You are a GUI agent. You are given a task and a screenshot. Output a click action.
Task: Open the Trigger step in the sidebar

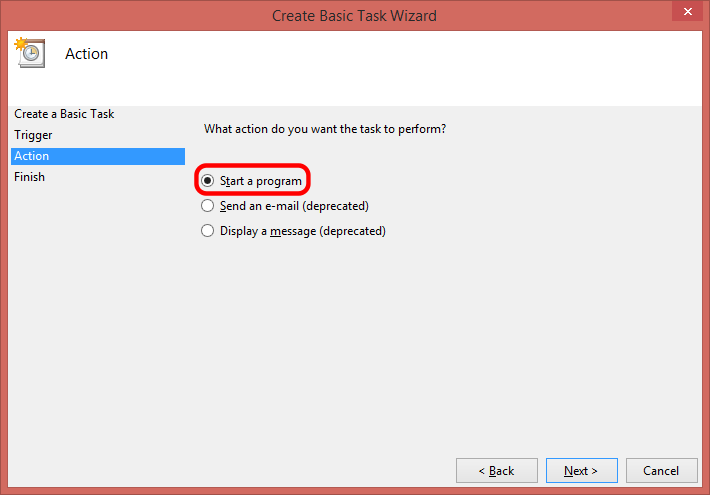(33, 135)
